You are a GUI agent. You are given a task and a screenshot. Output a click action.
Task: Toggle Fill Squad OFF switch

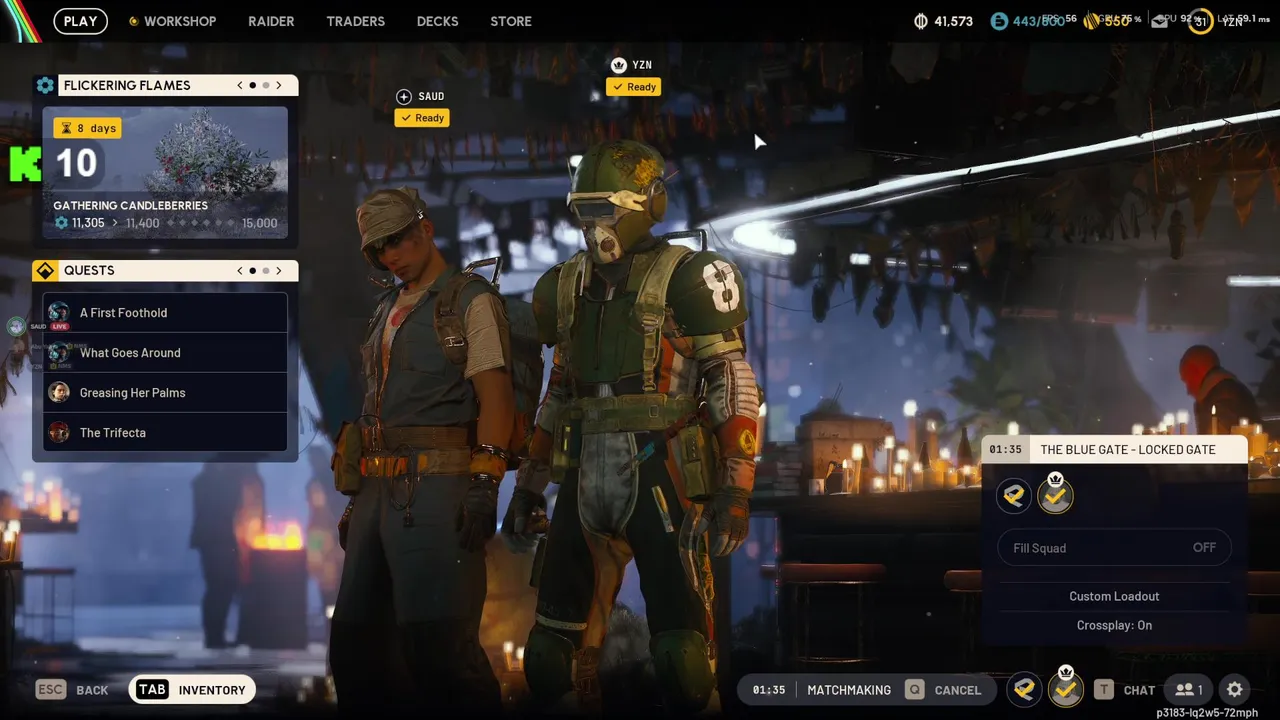(x=1115, y=548)
